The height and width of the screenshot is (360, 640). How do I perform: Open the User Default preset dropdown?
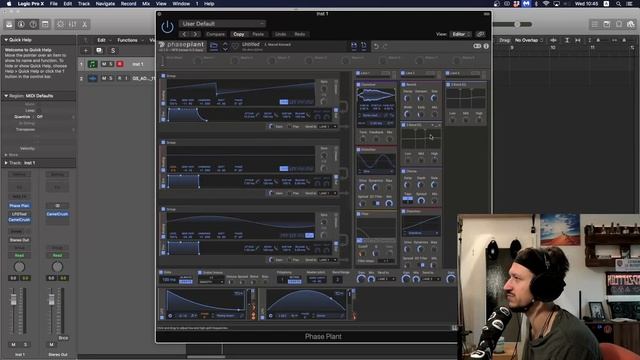tap(222, 24)
